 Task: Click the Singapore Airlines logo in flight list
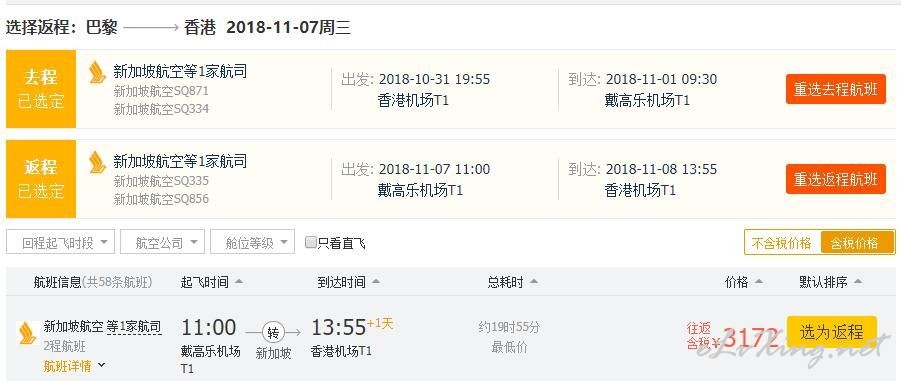click(27, 334)
